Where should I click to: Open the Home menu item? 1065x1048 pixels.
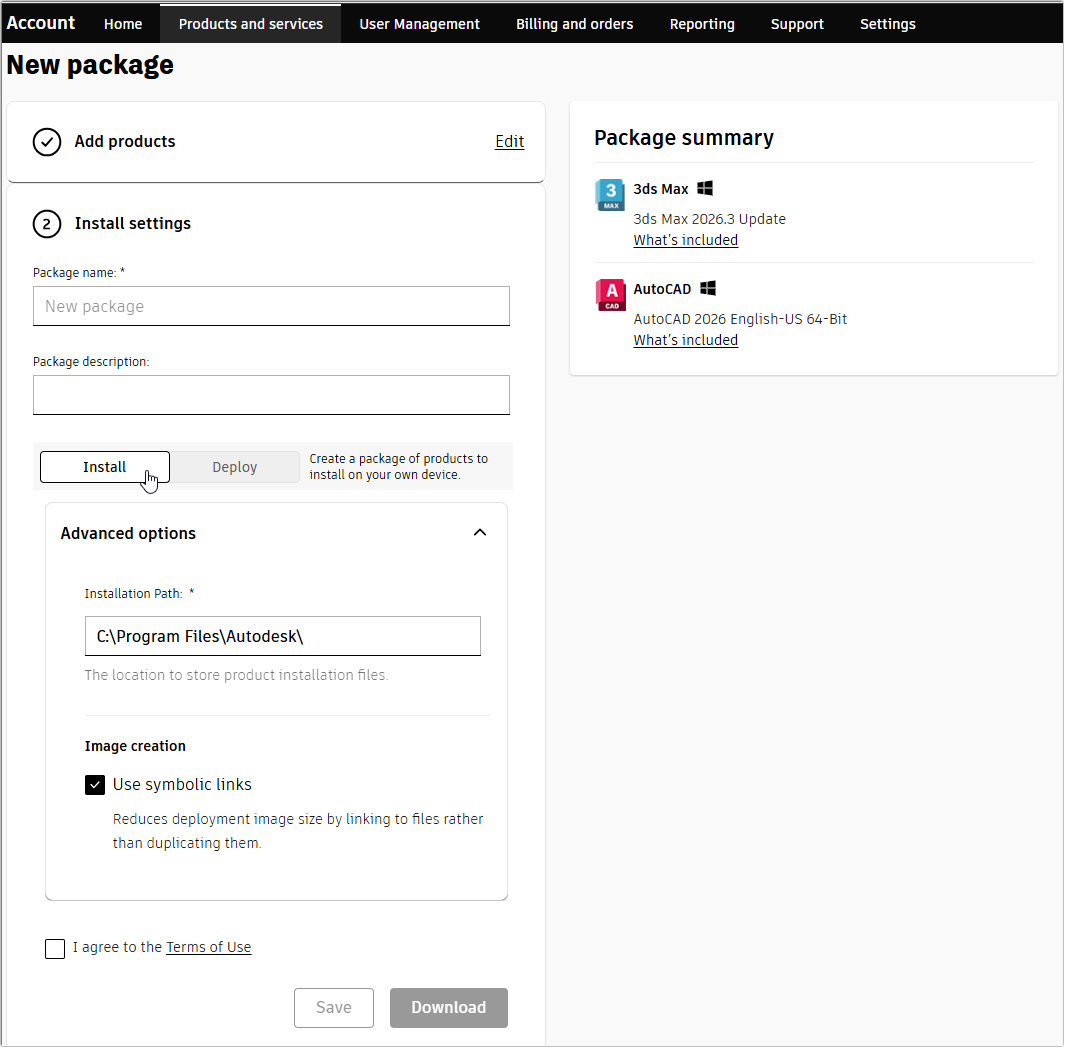click(x=122, y=23)
